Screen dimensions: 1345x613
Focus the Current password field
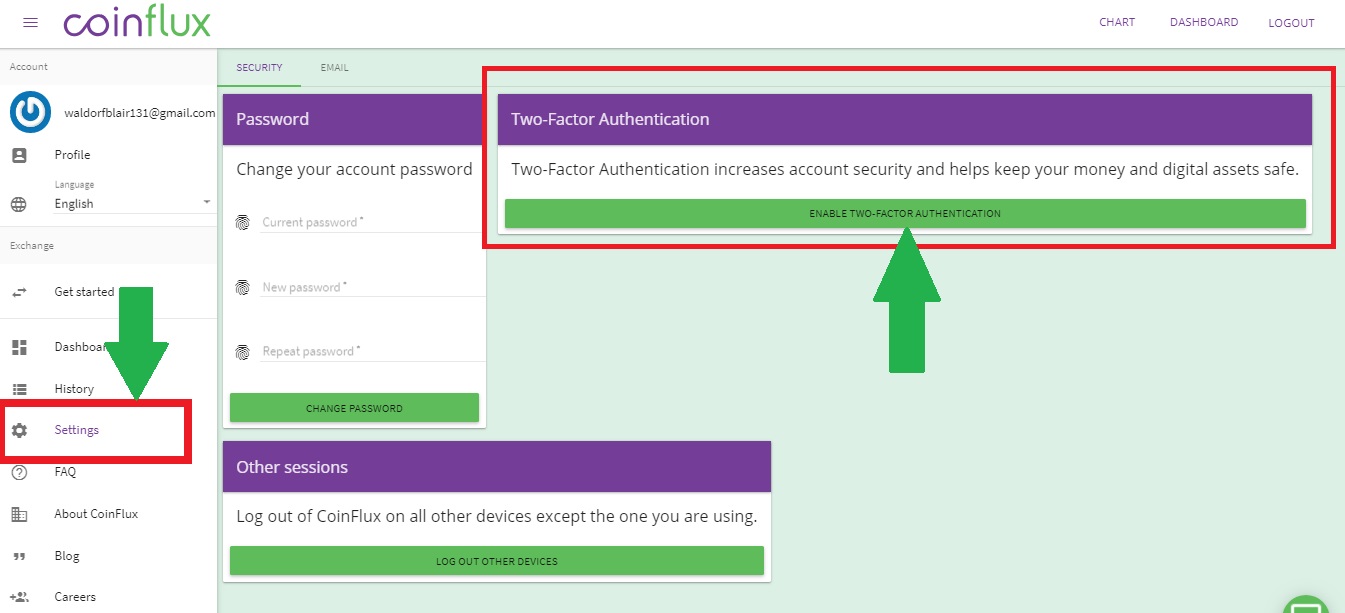[373, 223]
